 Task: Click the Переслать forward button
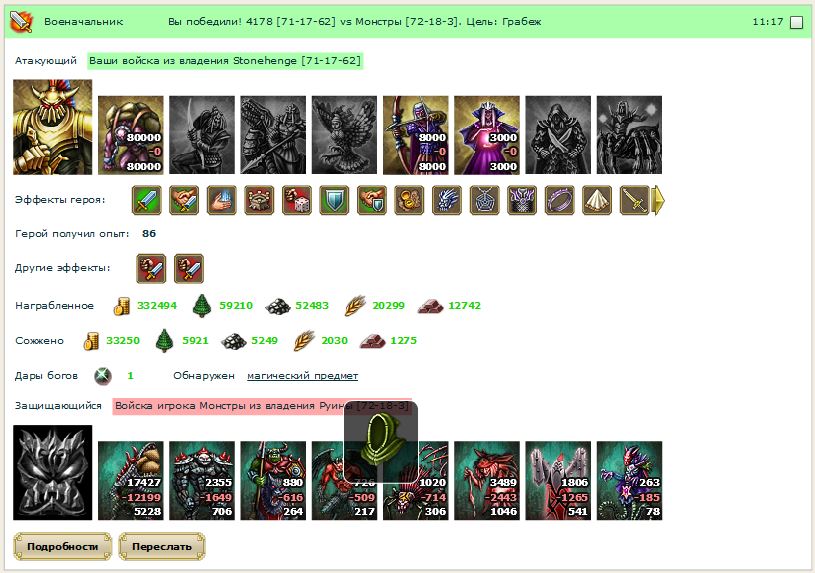tap(162, 546)
